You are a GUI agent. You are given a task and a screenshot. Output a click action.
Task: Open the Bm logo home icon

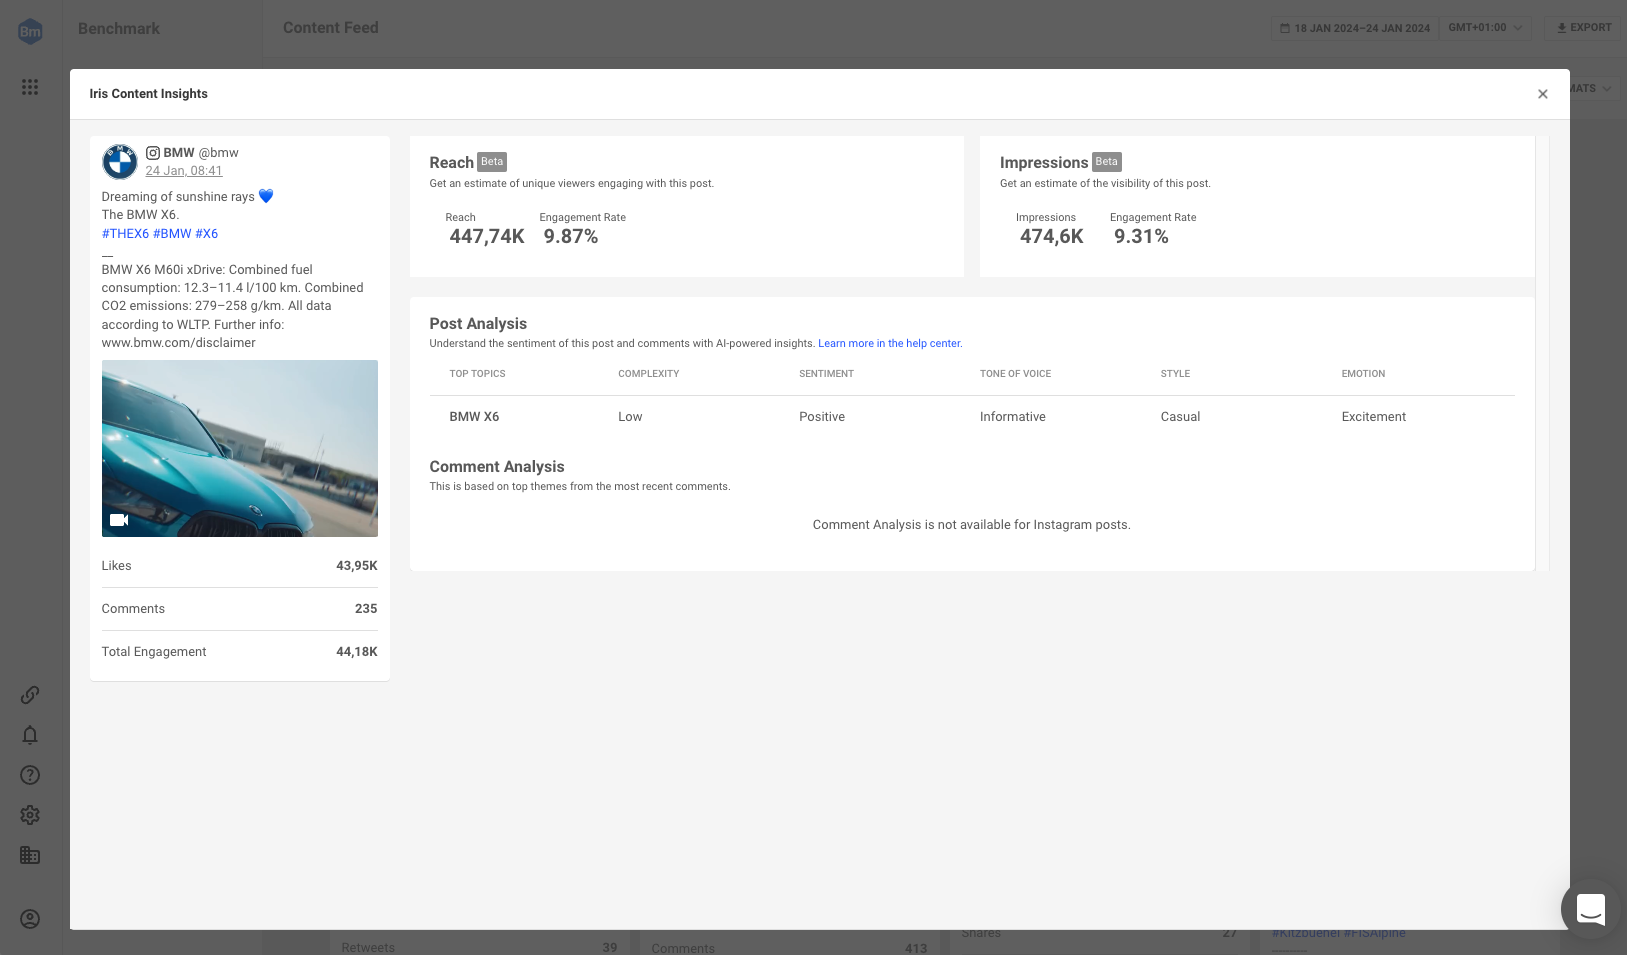click(30, 31)
